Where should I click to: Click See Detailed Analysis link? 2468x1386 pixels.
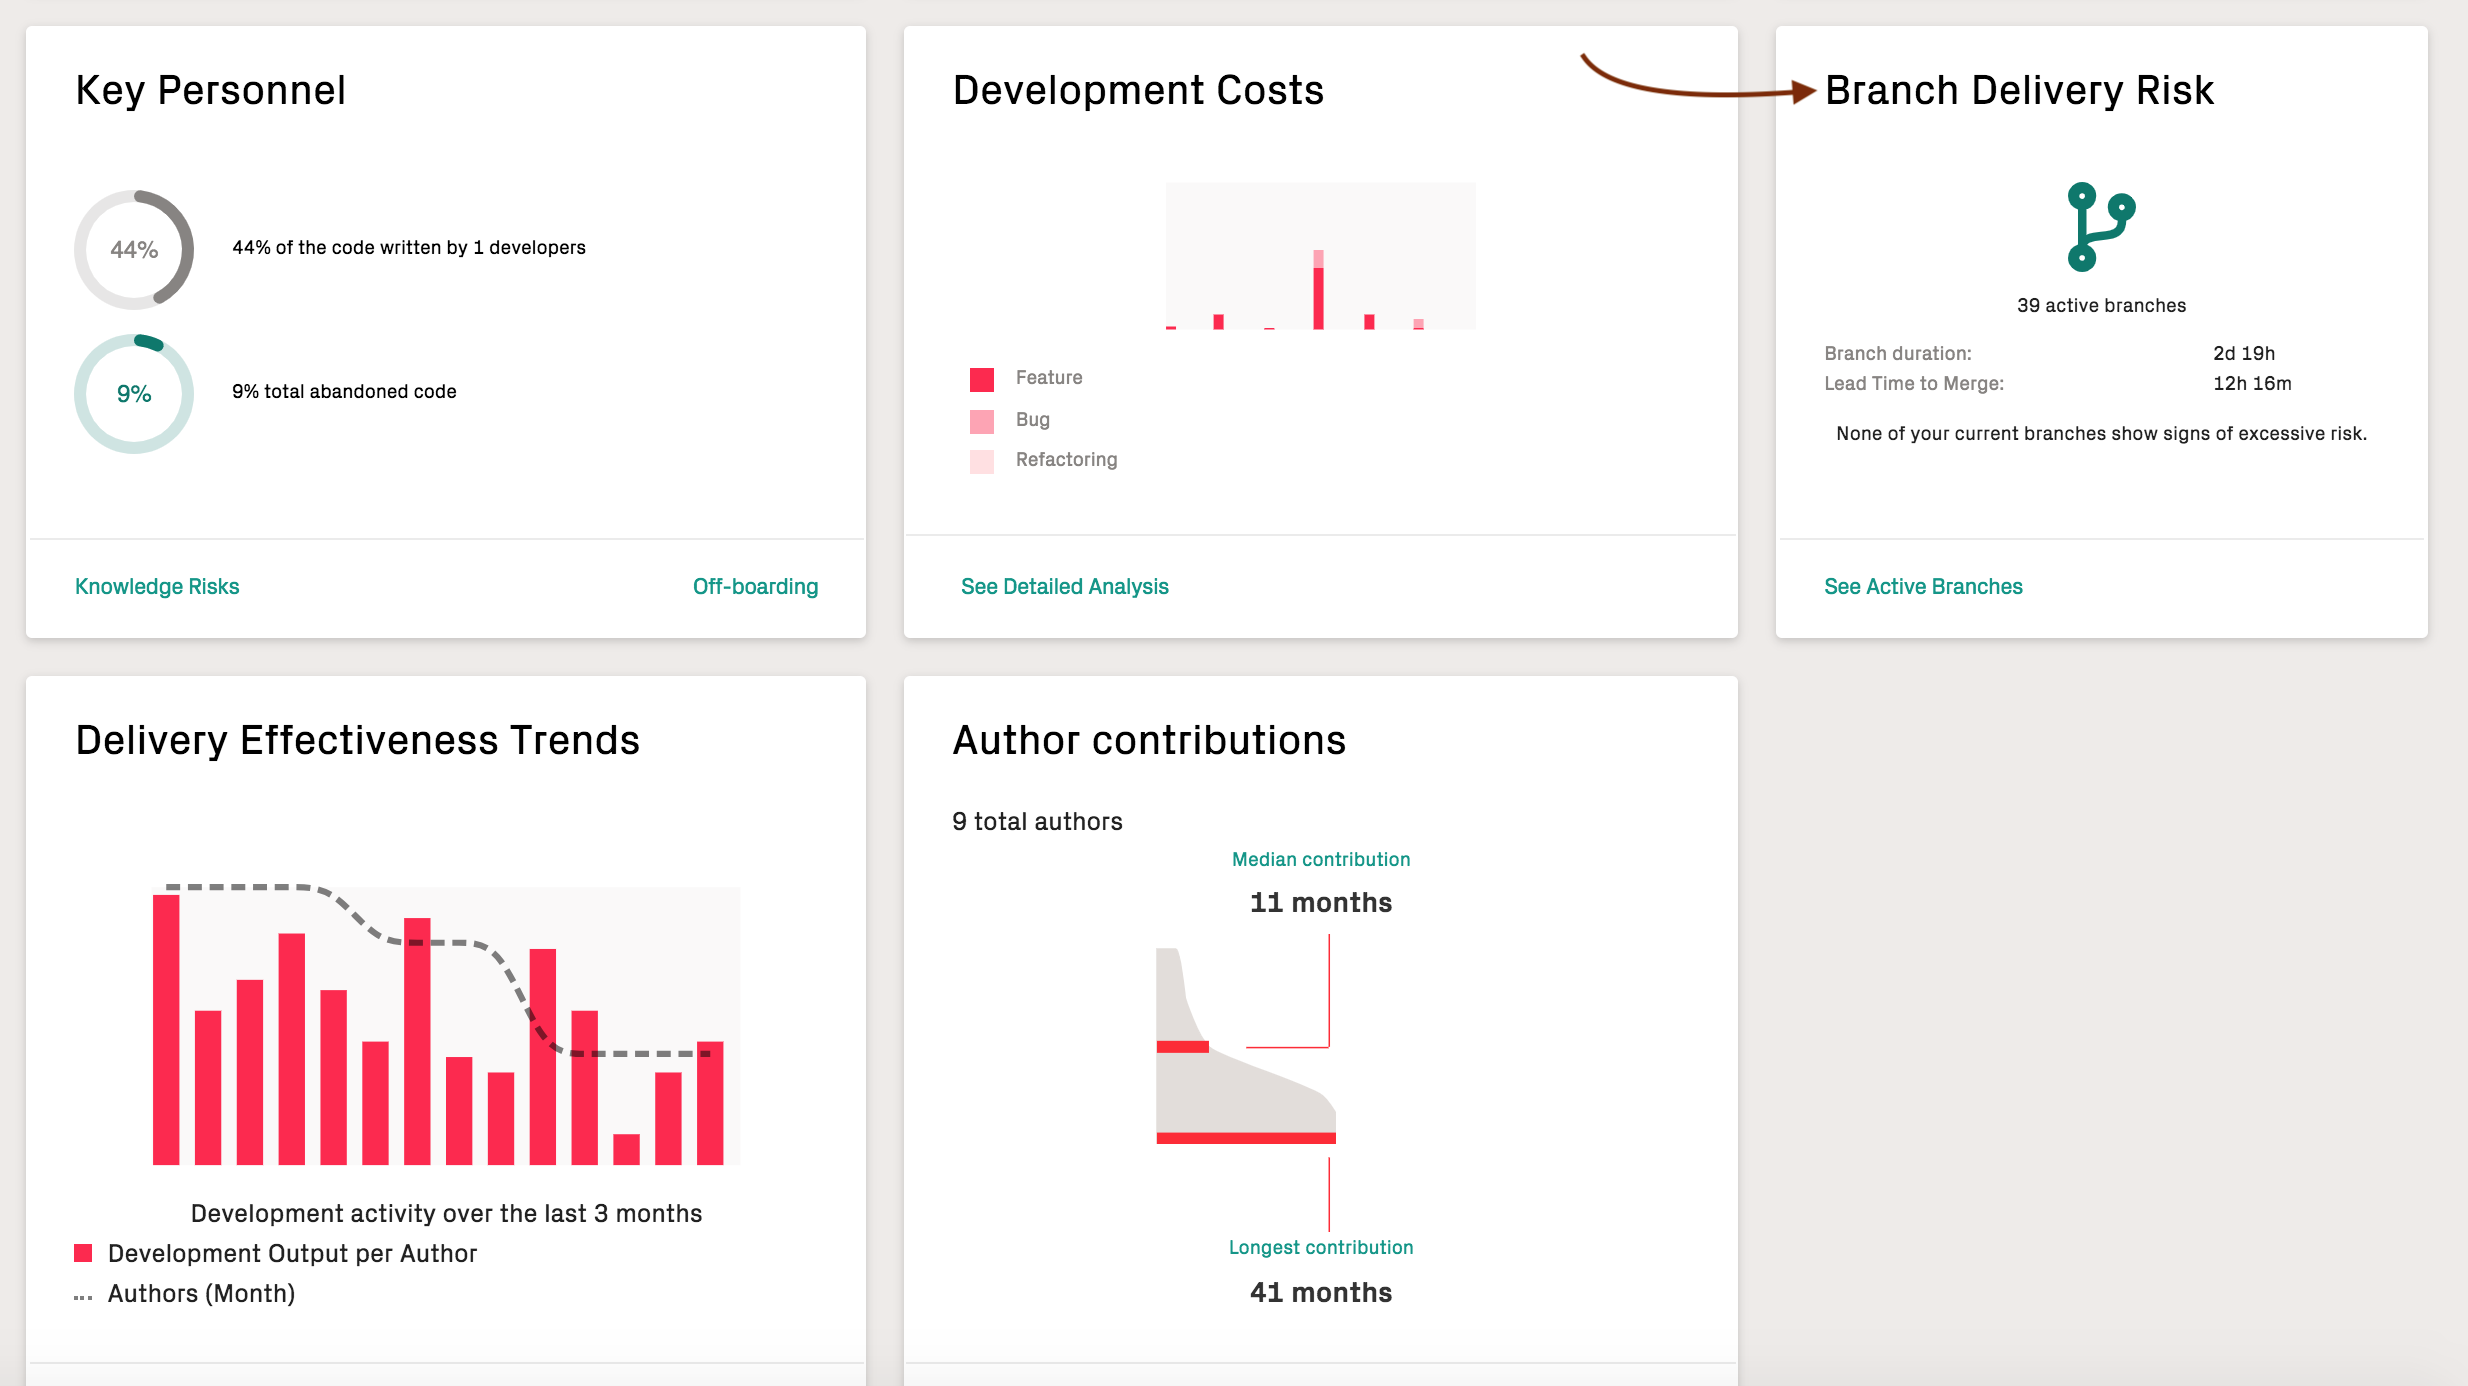click(1064, 587)
